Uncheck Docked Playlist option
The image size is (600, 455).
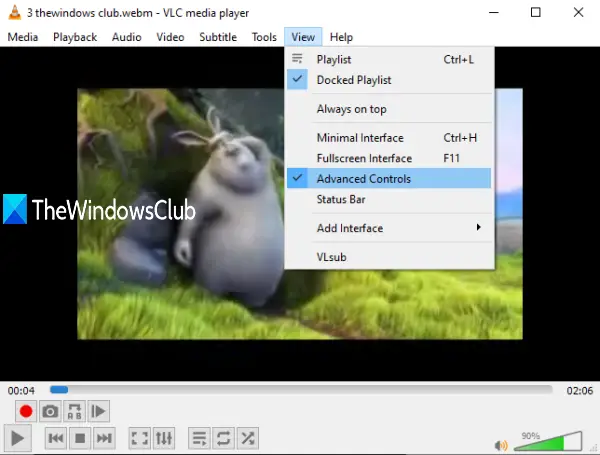(x=389, y=80)
